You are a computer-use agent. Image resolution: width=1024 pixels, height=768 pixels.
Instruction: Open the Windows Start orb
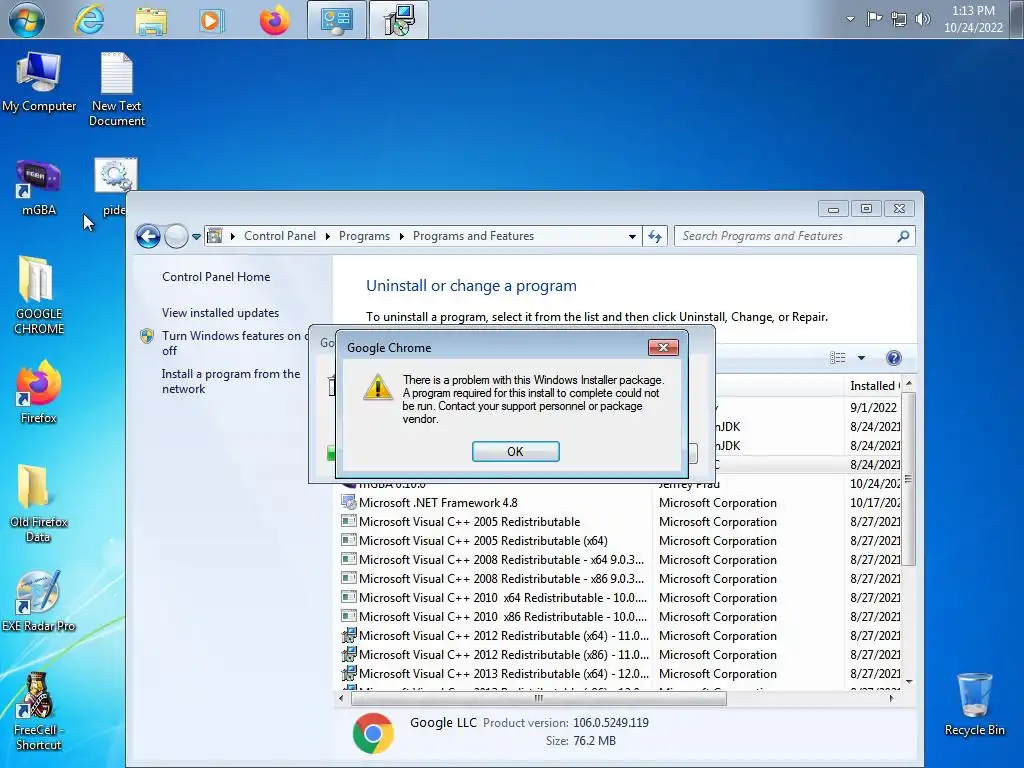click(27, 20)
